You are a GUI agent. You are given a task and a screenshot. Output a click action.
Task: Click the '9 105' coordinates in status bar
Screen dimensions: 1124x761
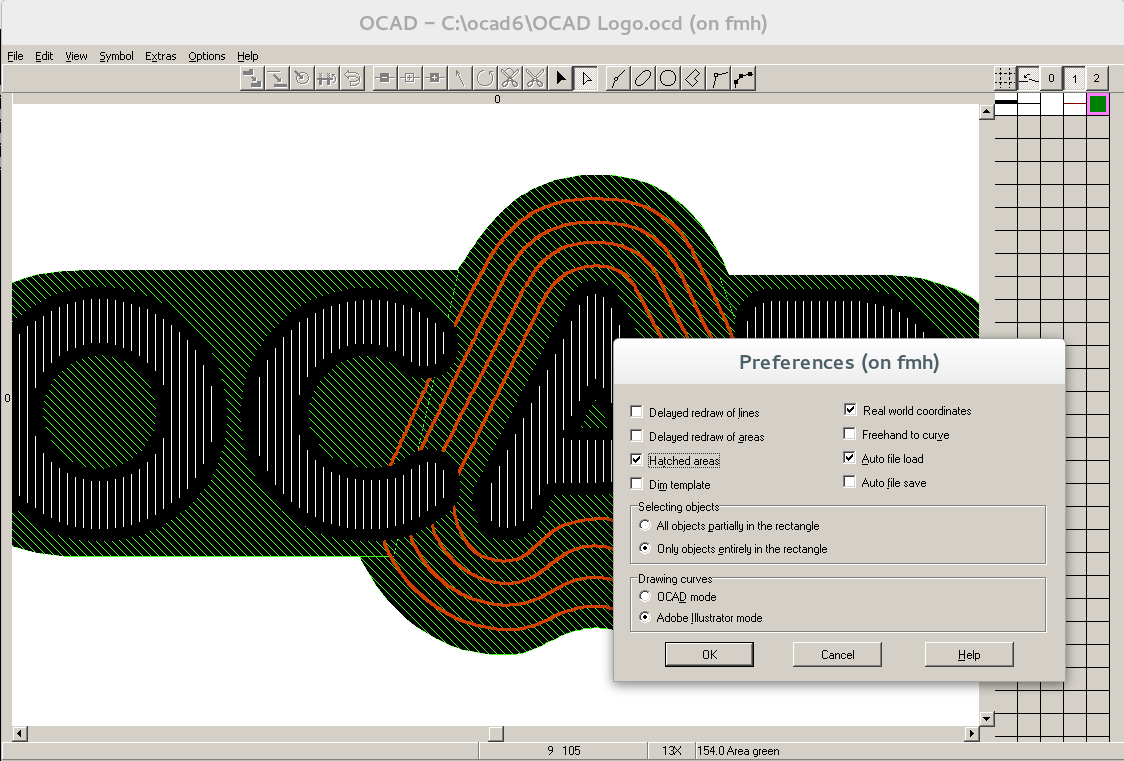click(x=563, y=750)
